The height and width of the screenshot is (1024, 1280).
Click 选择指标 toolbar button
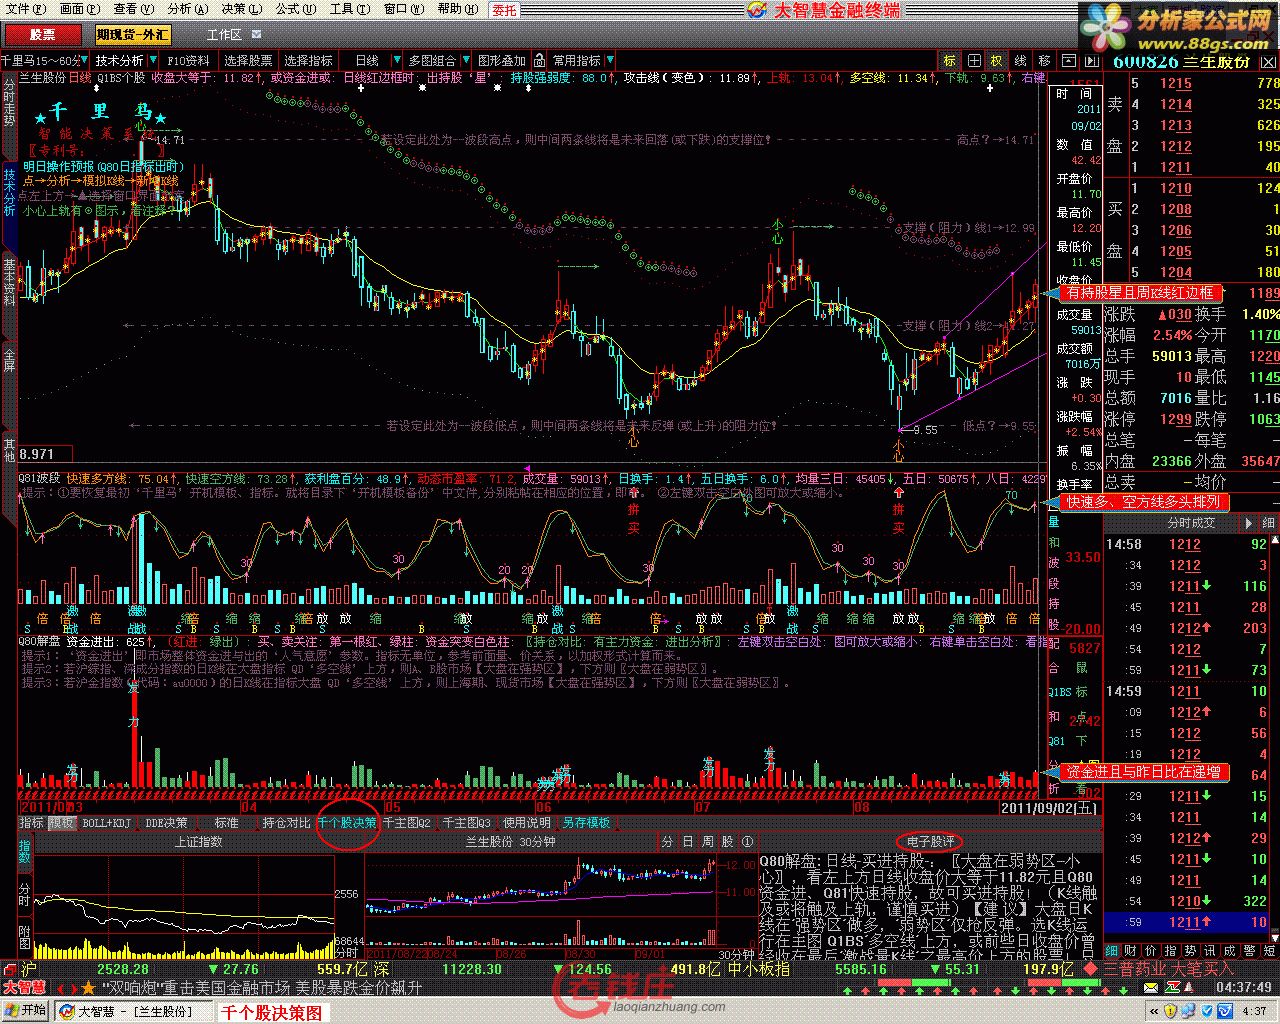tap(308, 61)
